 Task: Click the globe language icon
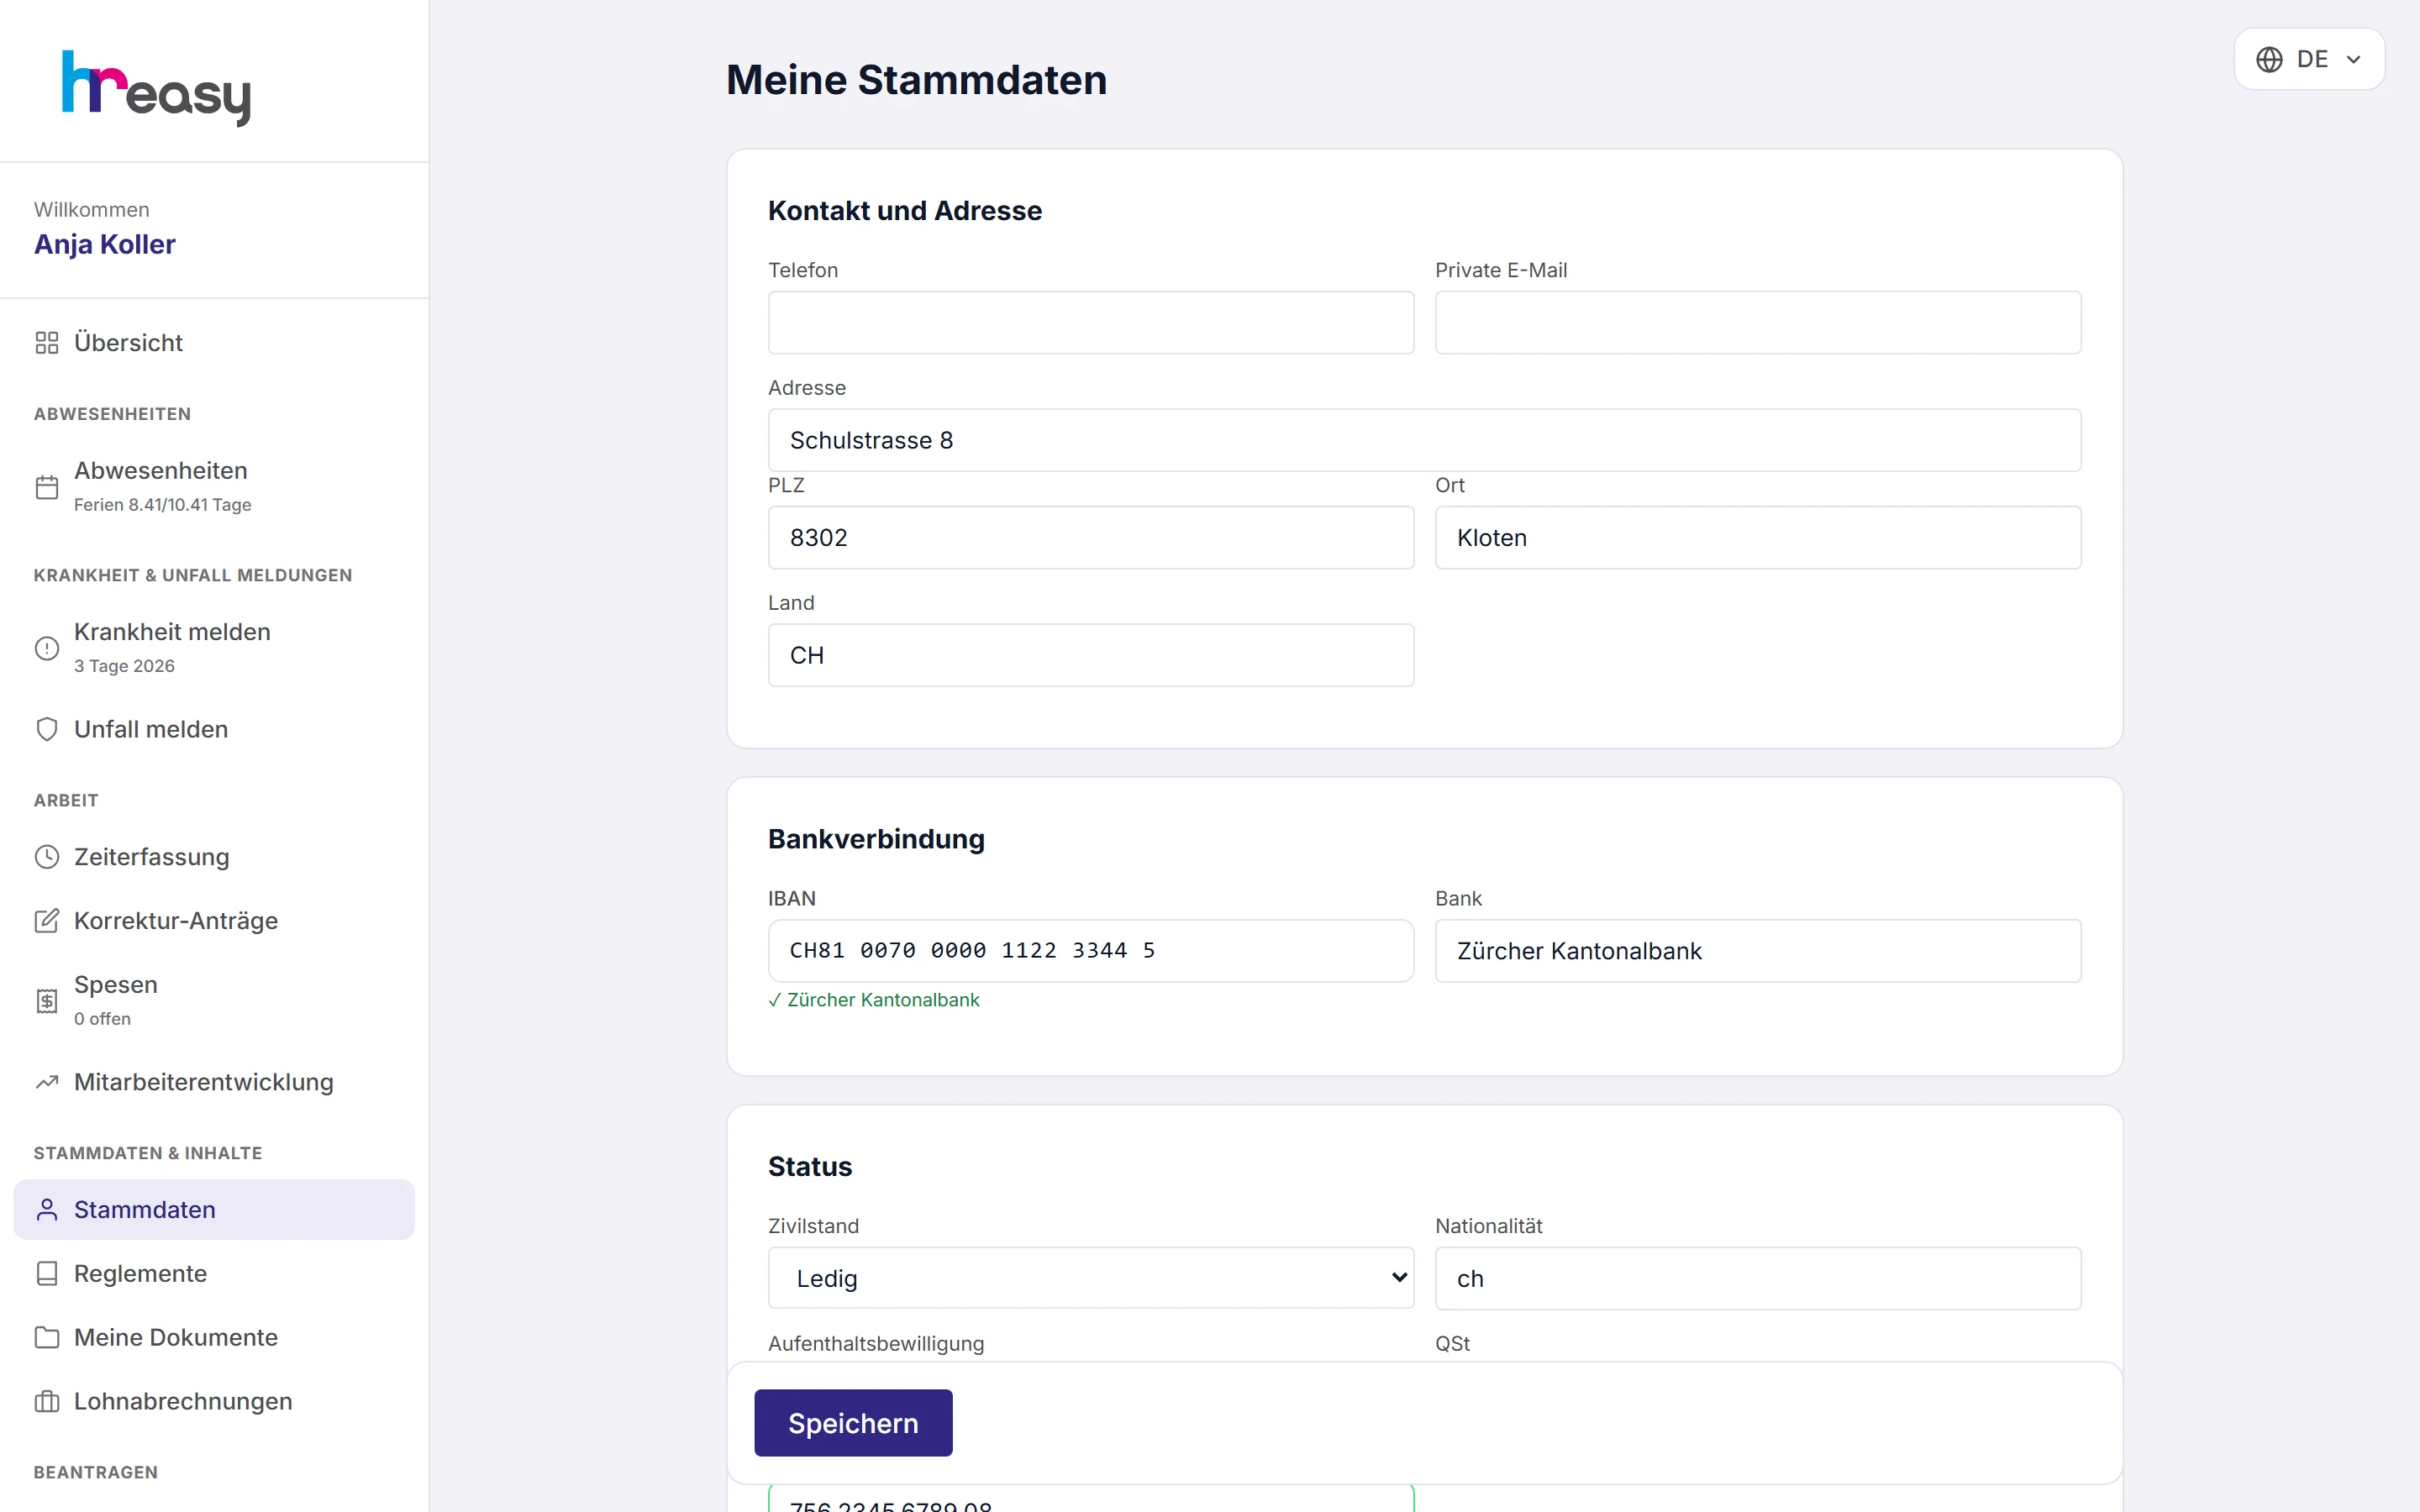pyautogui.click(x=2269, y=60)
